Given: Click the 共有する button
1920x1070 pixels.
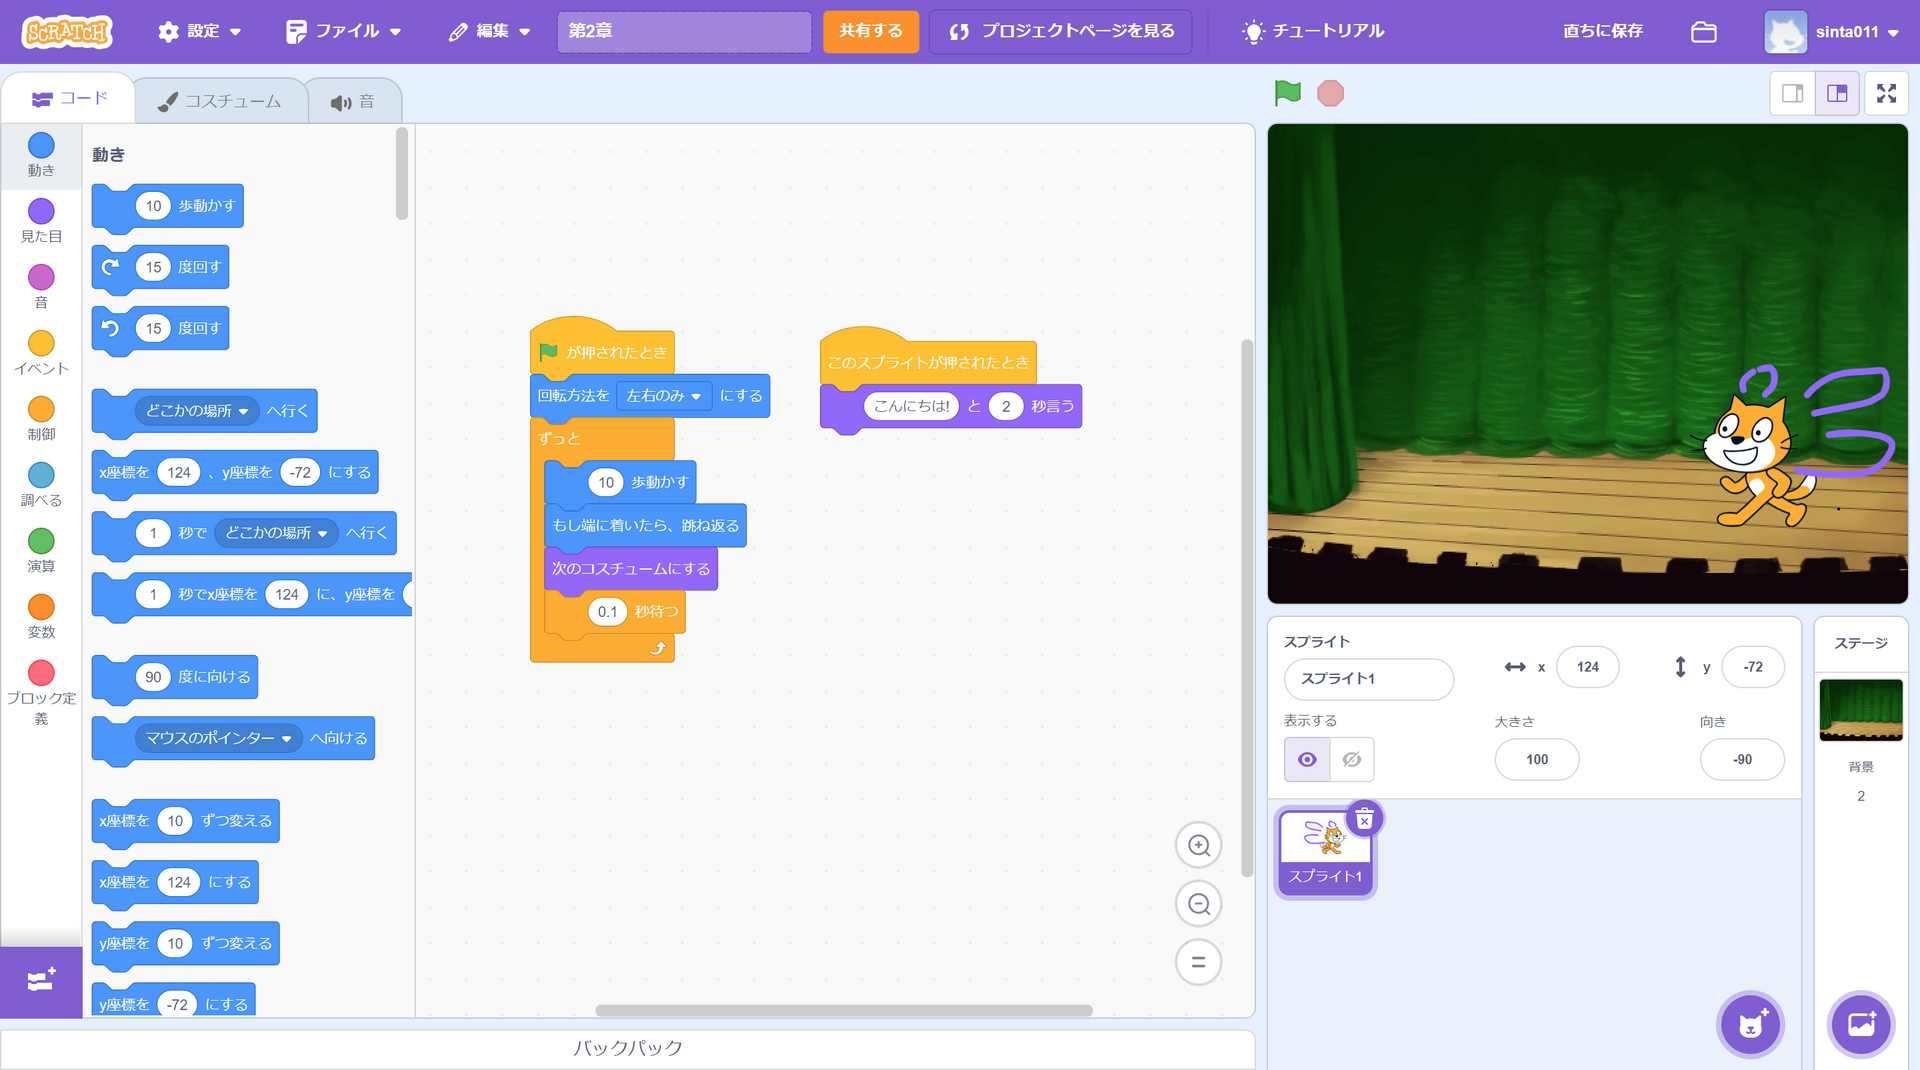Looking at the screenshot, I should (870, 32).
